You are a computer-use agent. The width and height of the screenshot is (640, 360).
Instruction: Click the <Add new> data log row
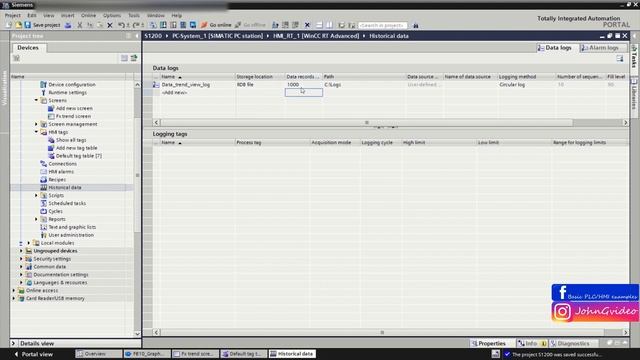174,93
